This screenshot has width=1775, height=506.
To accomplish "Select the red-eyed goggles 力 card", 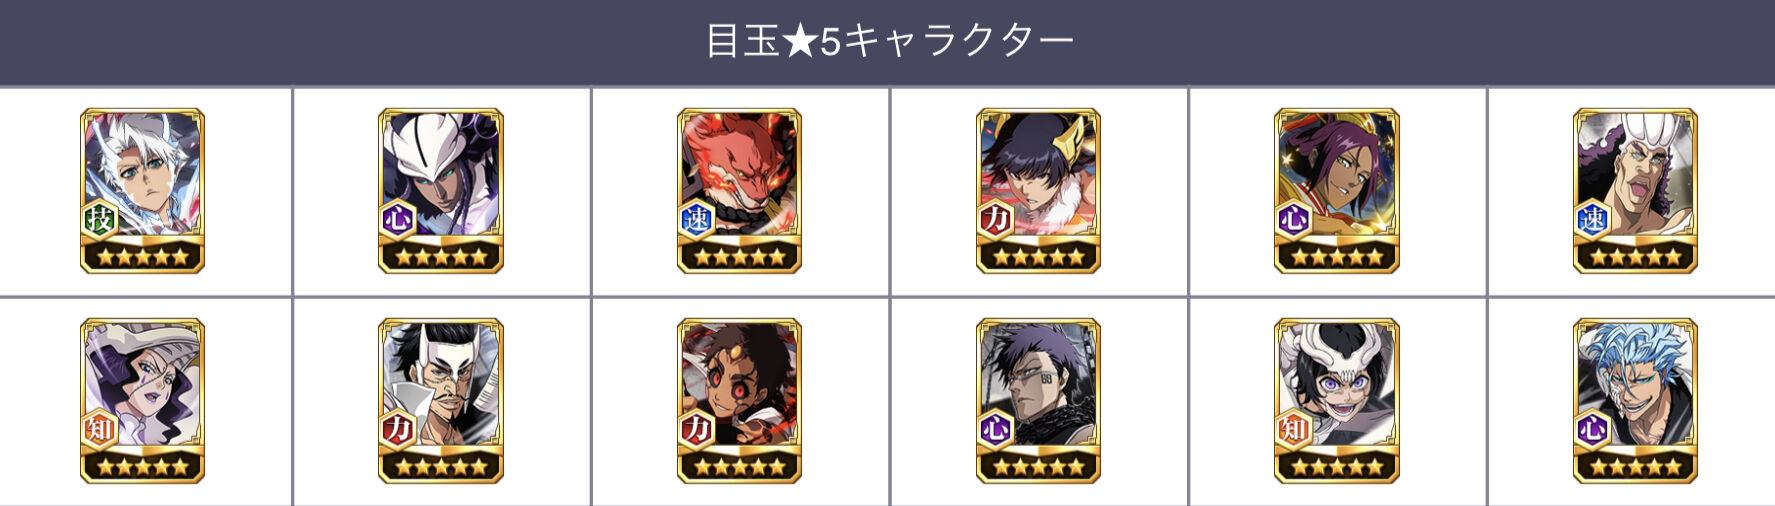I will tap(739, 401).
